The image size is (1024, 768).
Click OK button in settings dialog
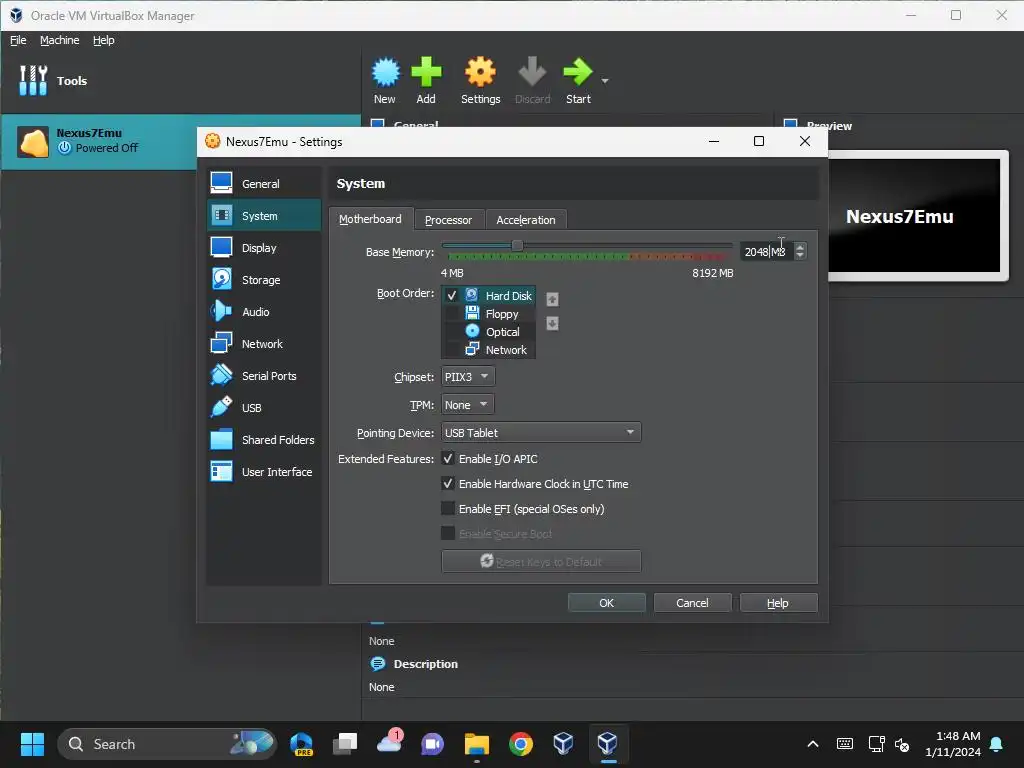(x=607, y=603)
